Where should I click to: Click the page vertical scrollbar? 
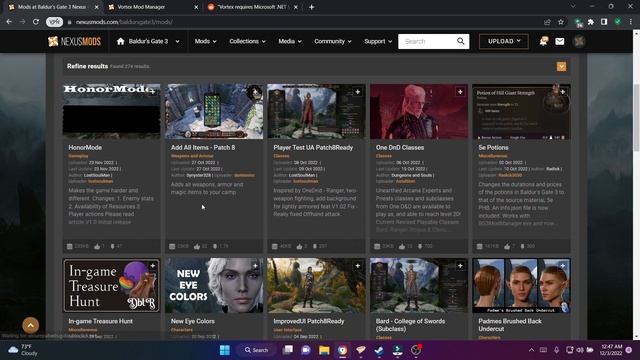click(636, 118)
